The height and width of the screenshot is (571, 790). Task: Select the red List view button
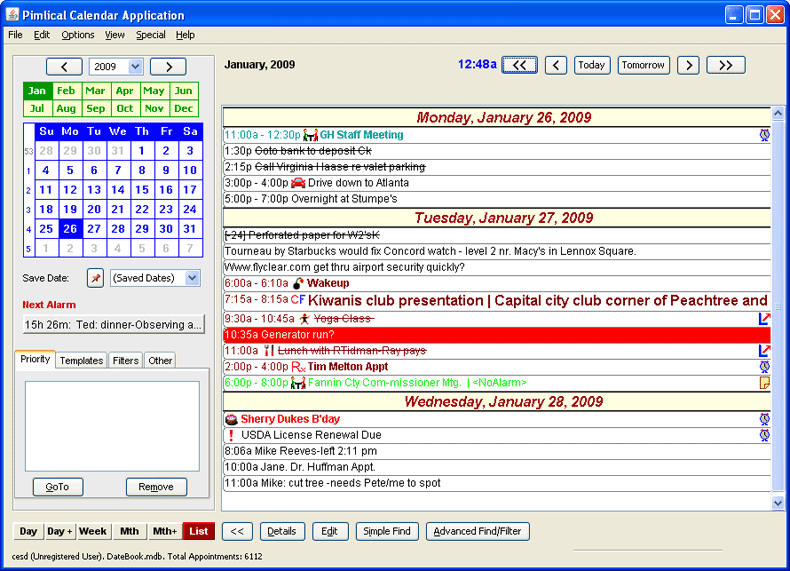[199, 531]
